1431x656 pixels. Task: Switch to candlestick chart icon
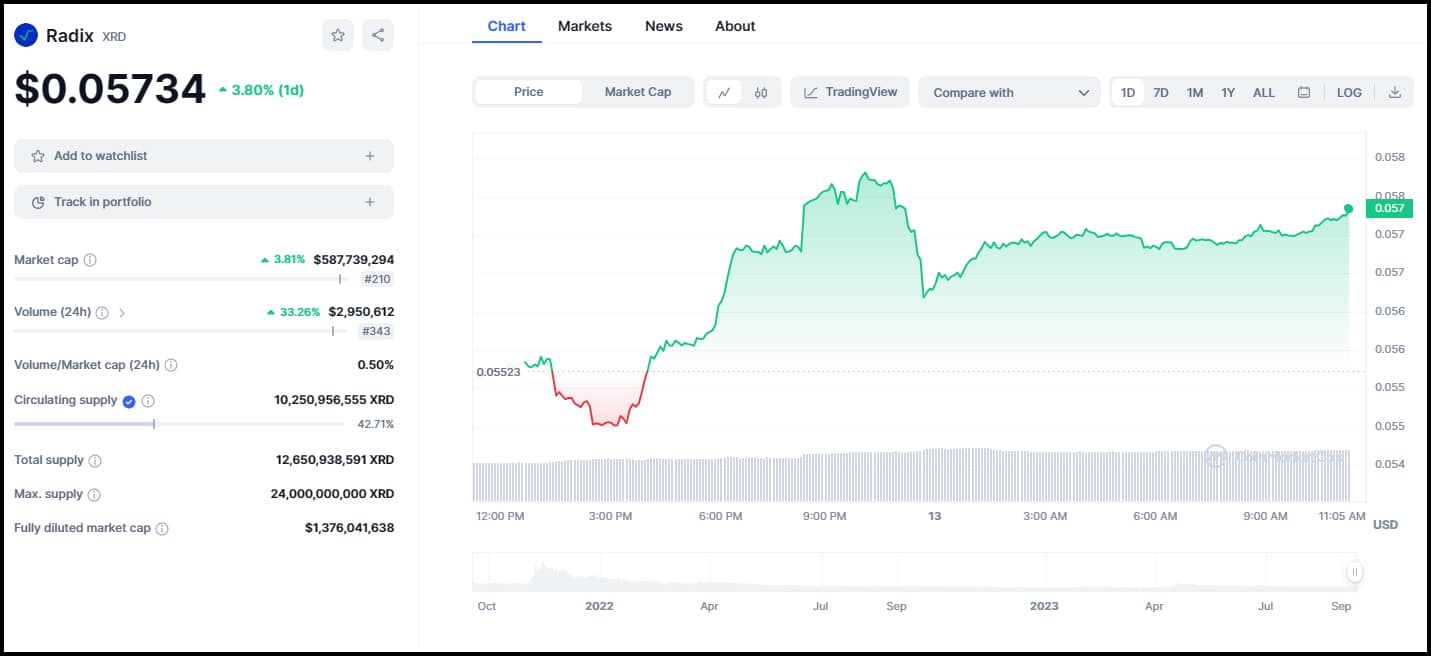coord(761,92)
